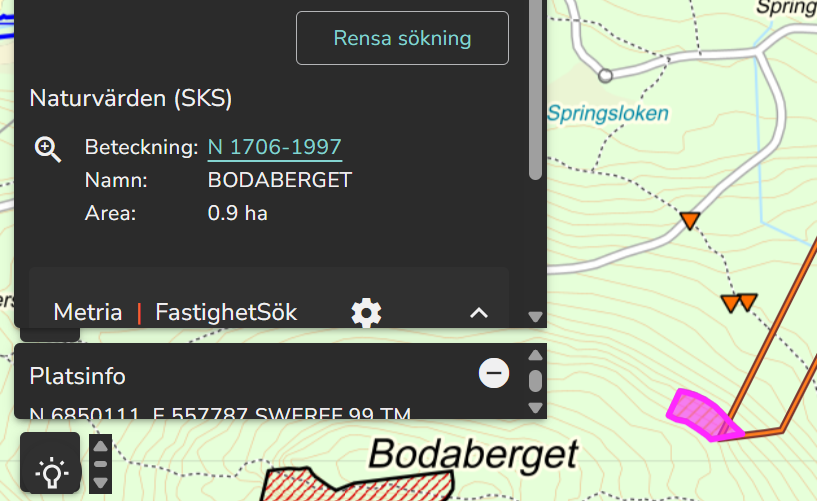Open the N 1706-1997 beteckning link
Viewport: 817px width, 501px height.
275,147
